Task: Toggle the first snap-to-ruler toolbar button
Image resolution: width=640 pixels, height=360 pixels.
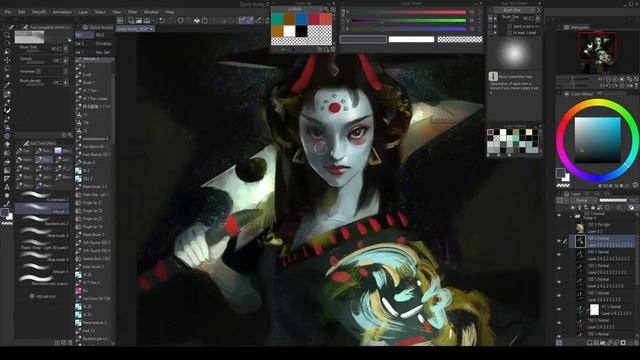Action: coord(242,20)
